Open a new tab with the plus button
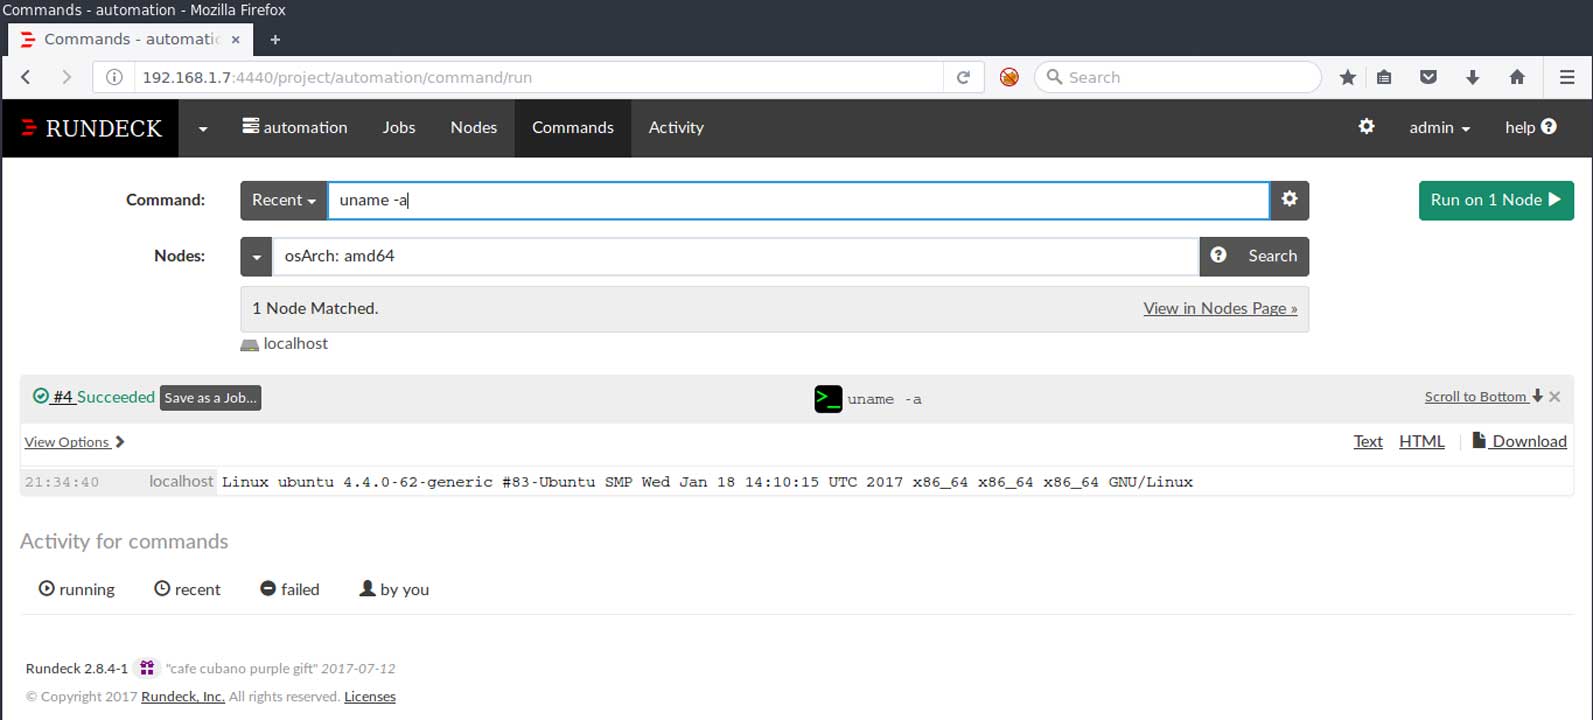This screenshot has height=720, width=1593. click(275, 39)
